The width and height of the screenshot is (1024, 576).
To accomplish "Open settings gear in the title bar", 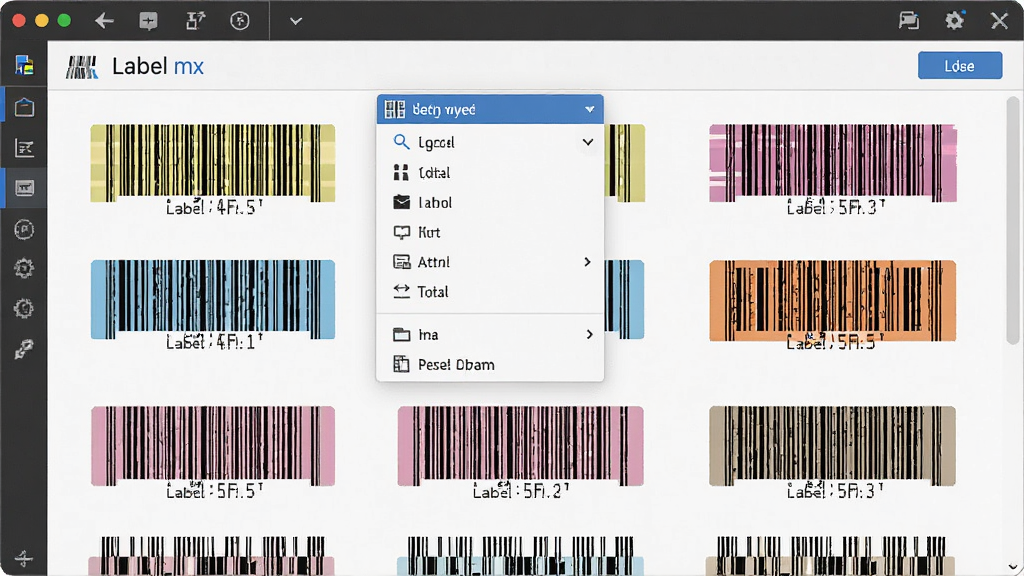I will (954, 21).
